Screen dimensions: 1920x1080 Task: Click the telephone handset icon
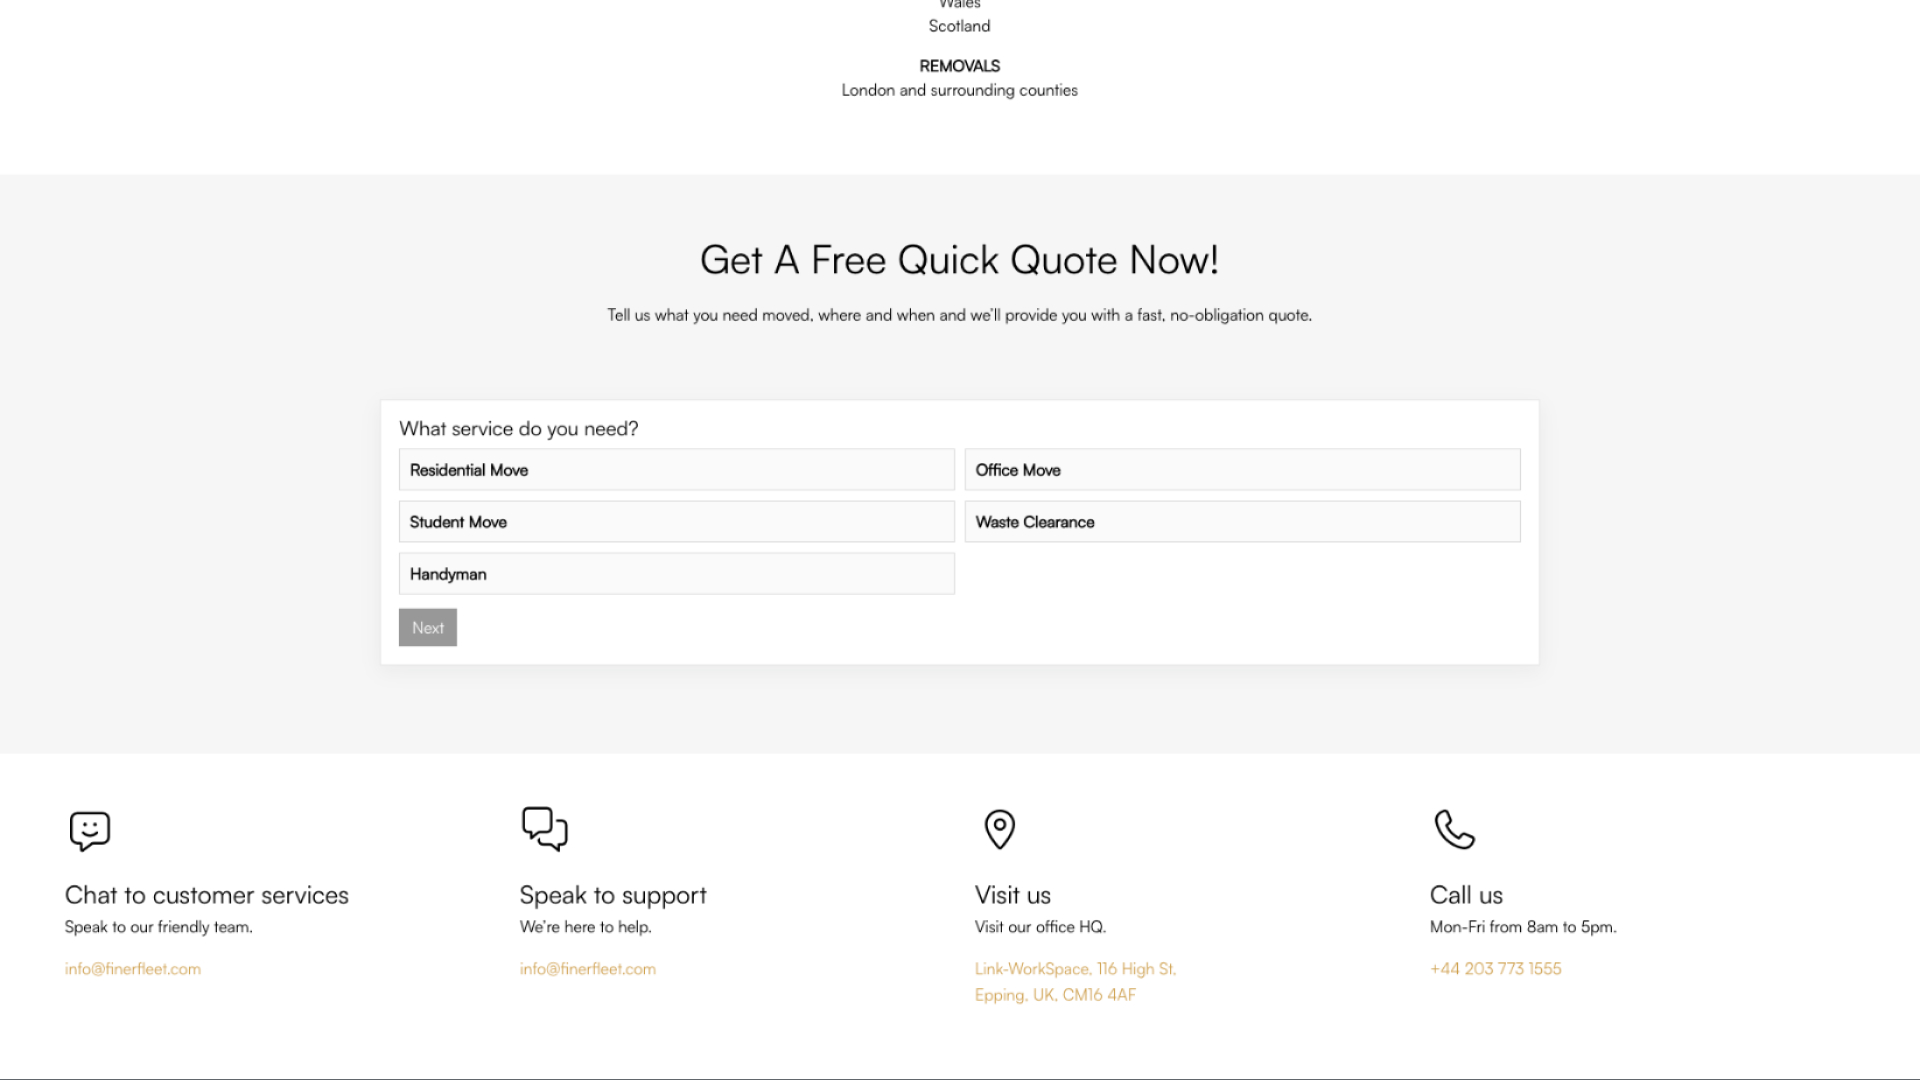(1454, 829)
